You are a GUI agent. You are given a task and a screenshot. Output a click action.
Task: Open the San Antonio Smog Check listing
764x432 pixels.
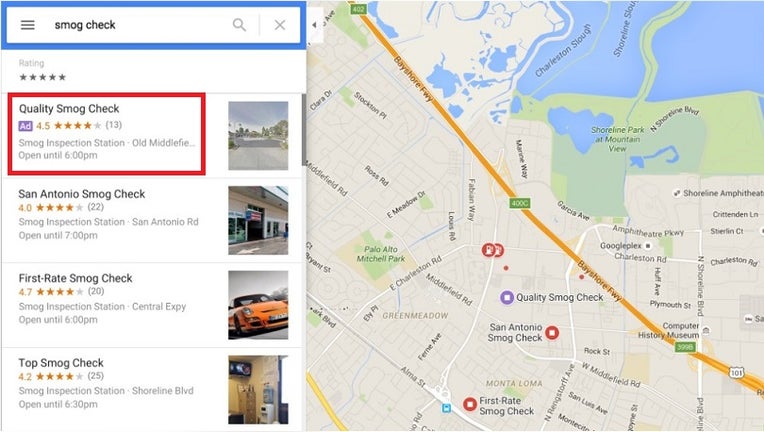click(153, 220)
